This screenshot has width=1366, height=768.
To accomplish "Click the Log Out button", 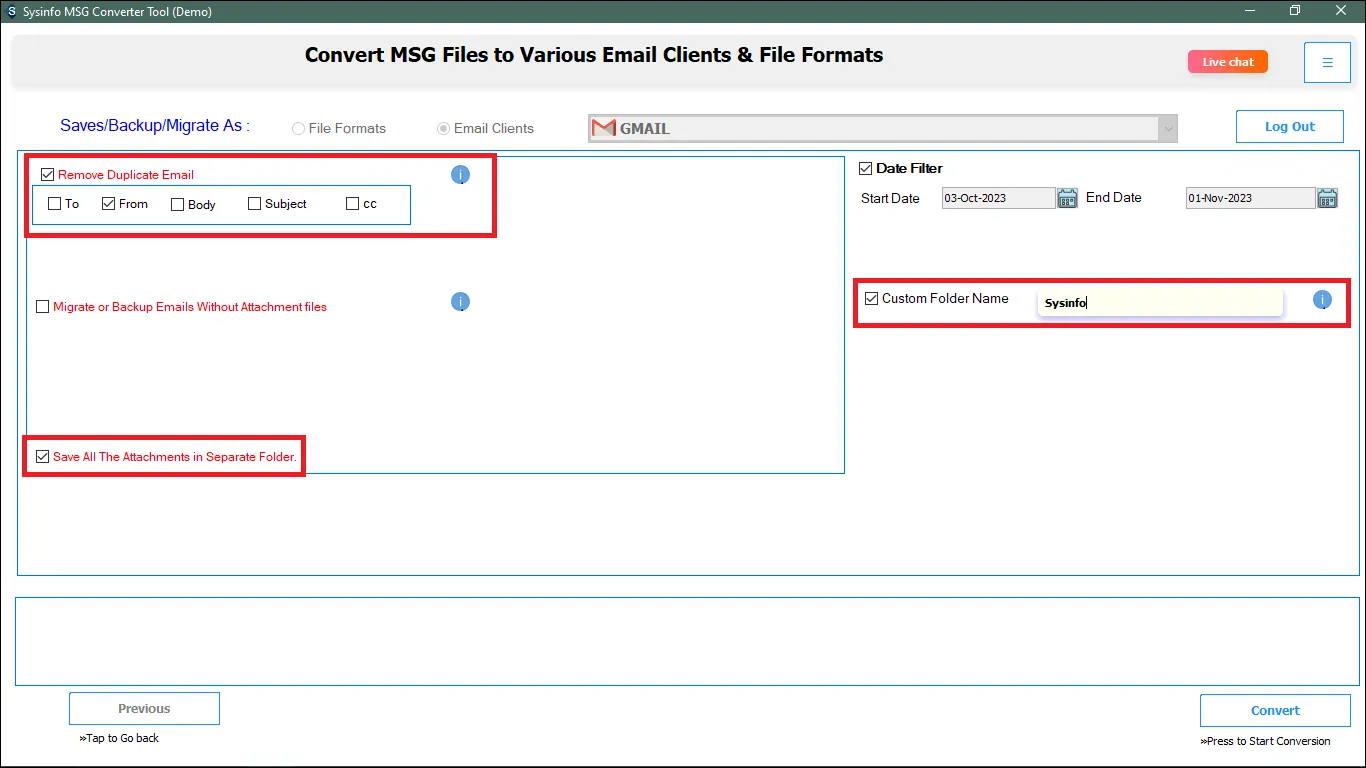I will [x=1290, y=127].
